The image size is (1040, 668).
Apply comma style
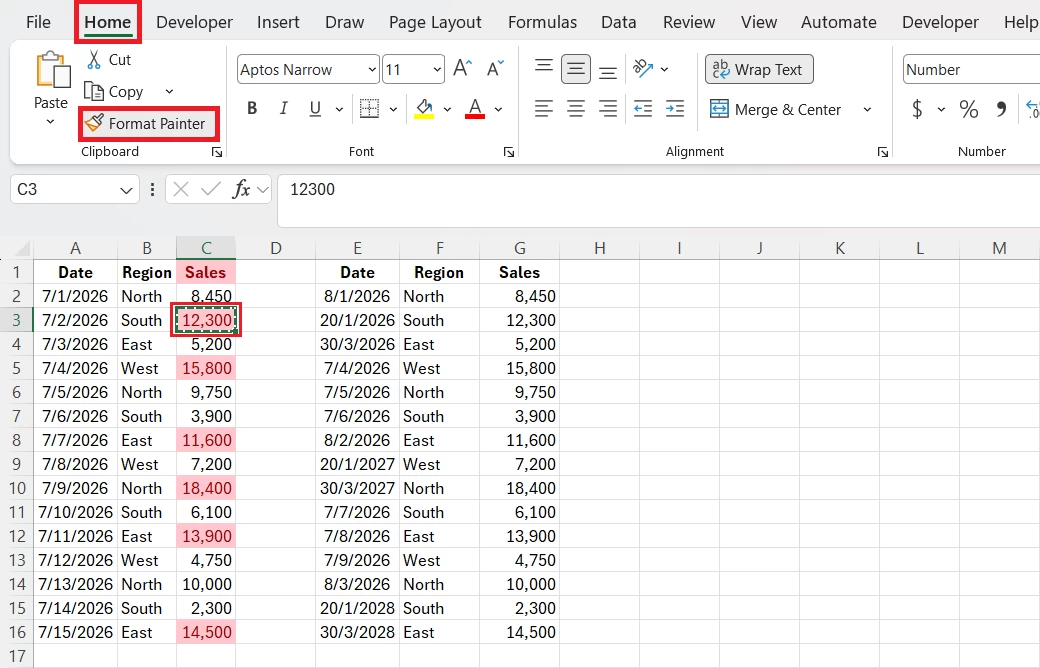click(x=1002, y=109)
